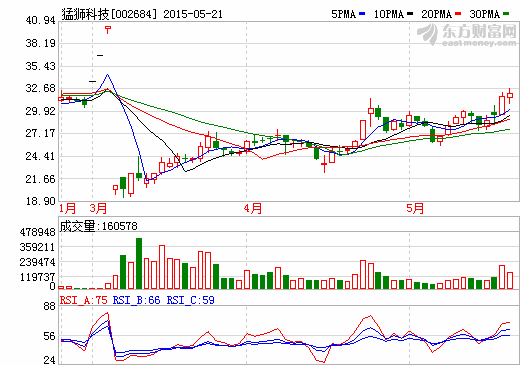Click the 35.43 price axis label
Screen dimensions: 520x365
click(x=40, y=66)
